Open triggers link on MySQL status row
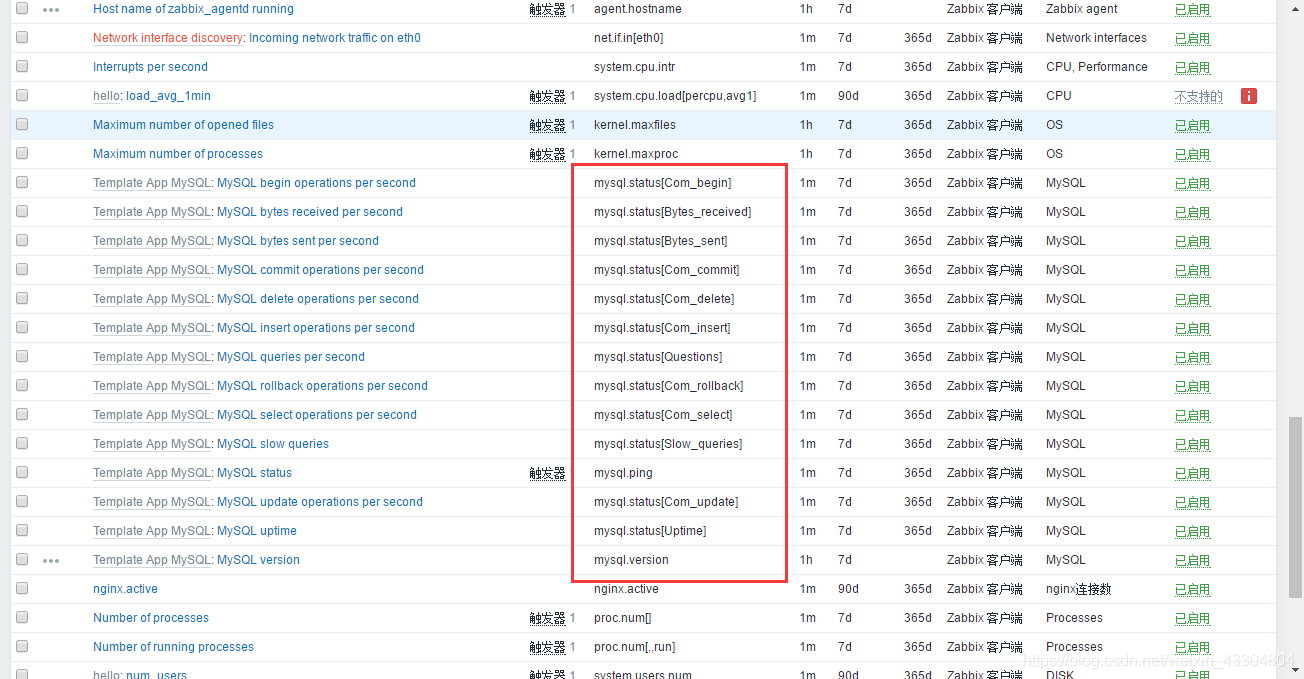 point(548,473)
